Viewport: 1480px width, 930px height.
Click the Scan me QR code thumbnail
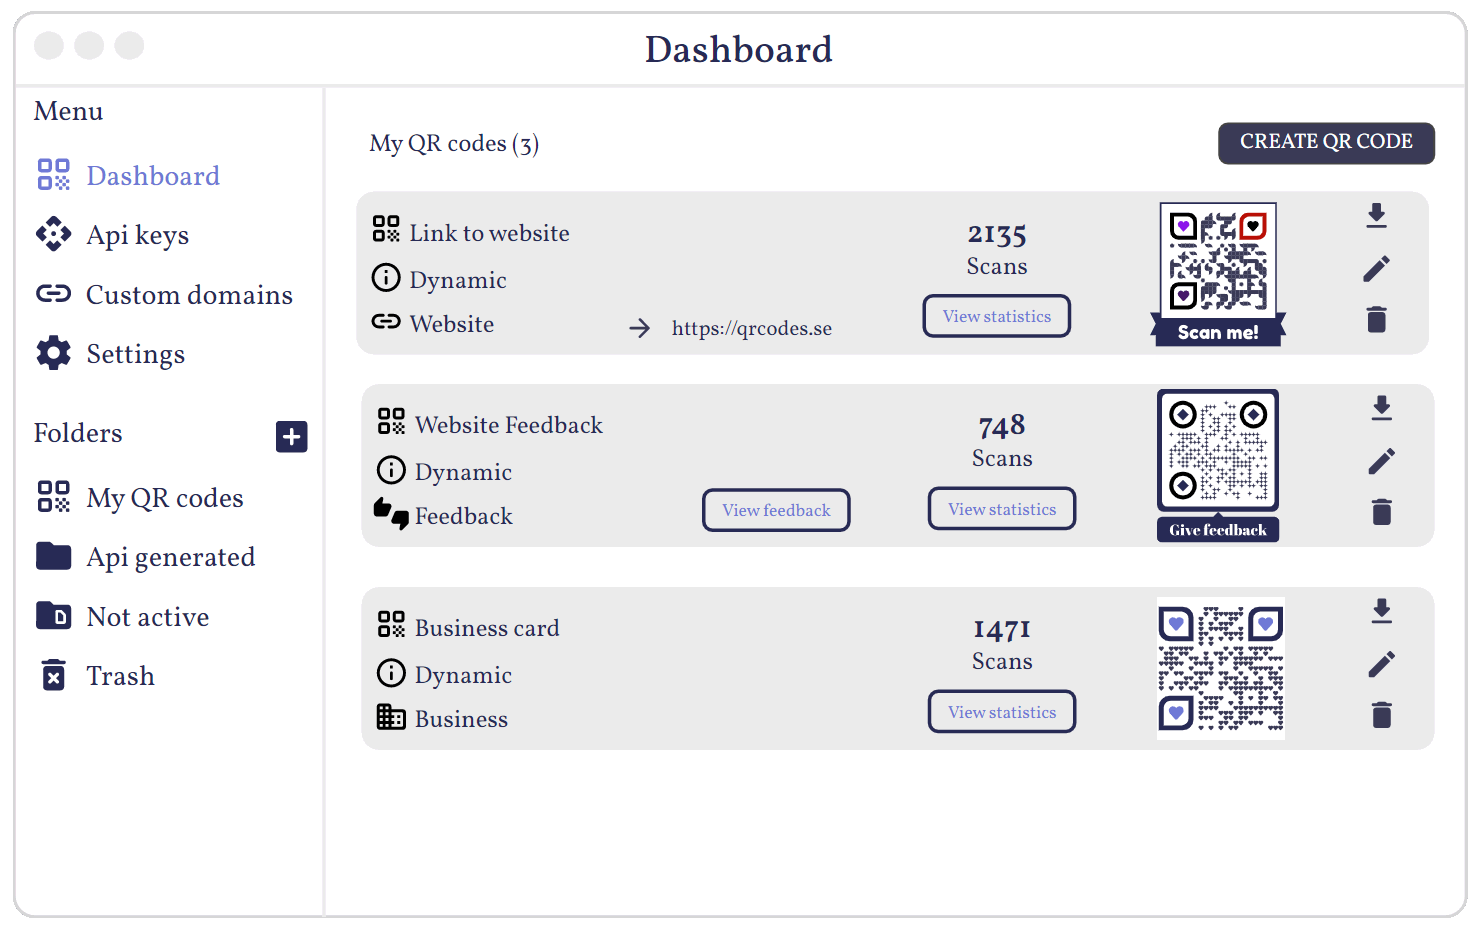(1217, 263)
